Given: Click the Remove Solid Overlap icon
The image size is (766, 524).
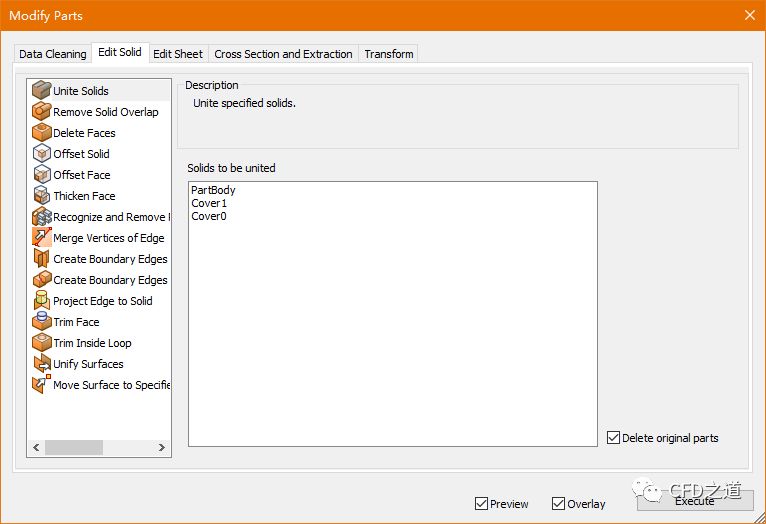Looking at the screenshot, I should pos(42,111).
